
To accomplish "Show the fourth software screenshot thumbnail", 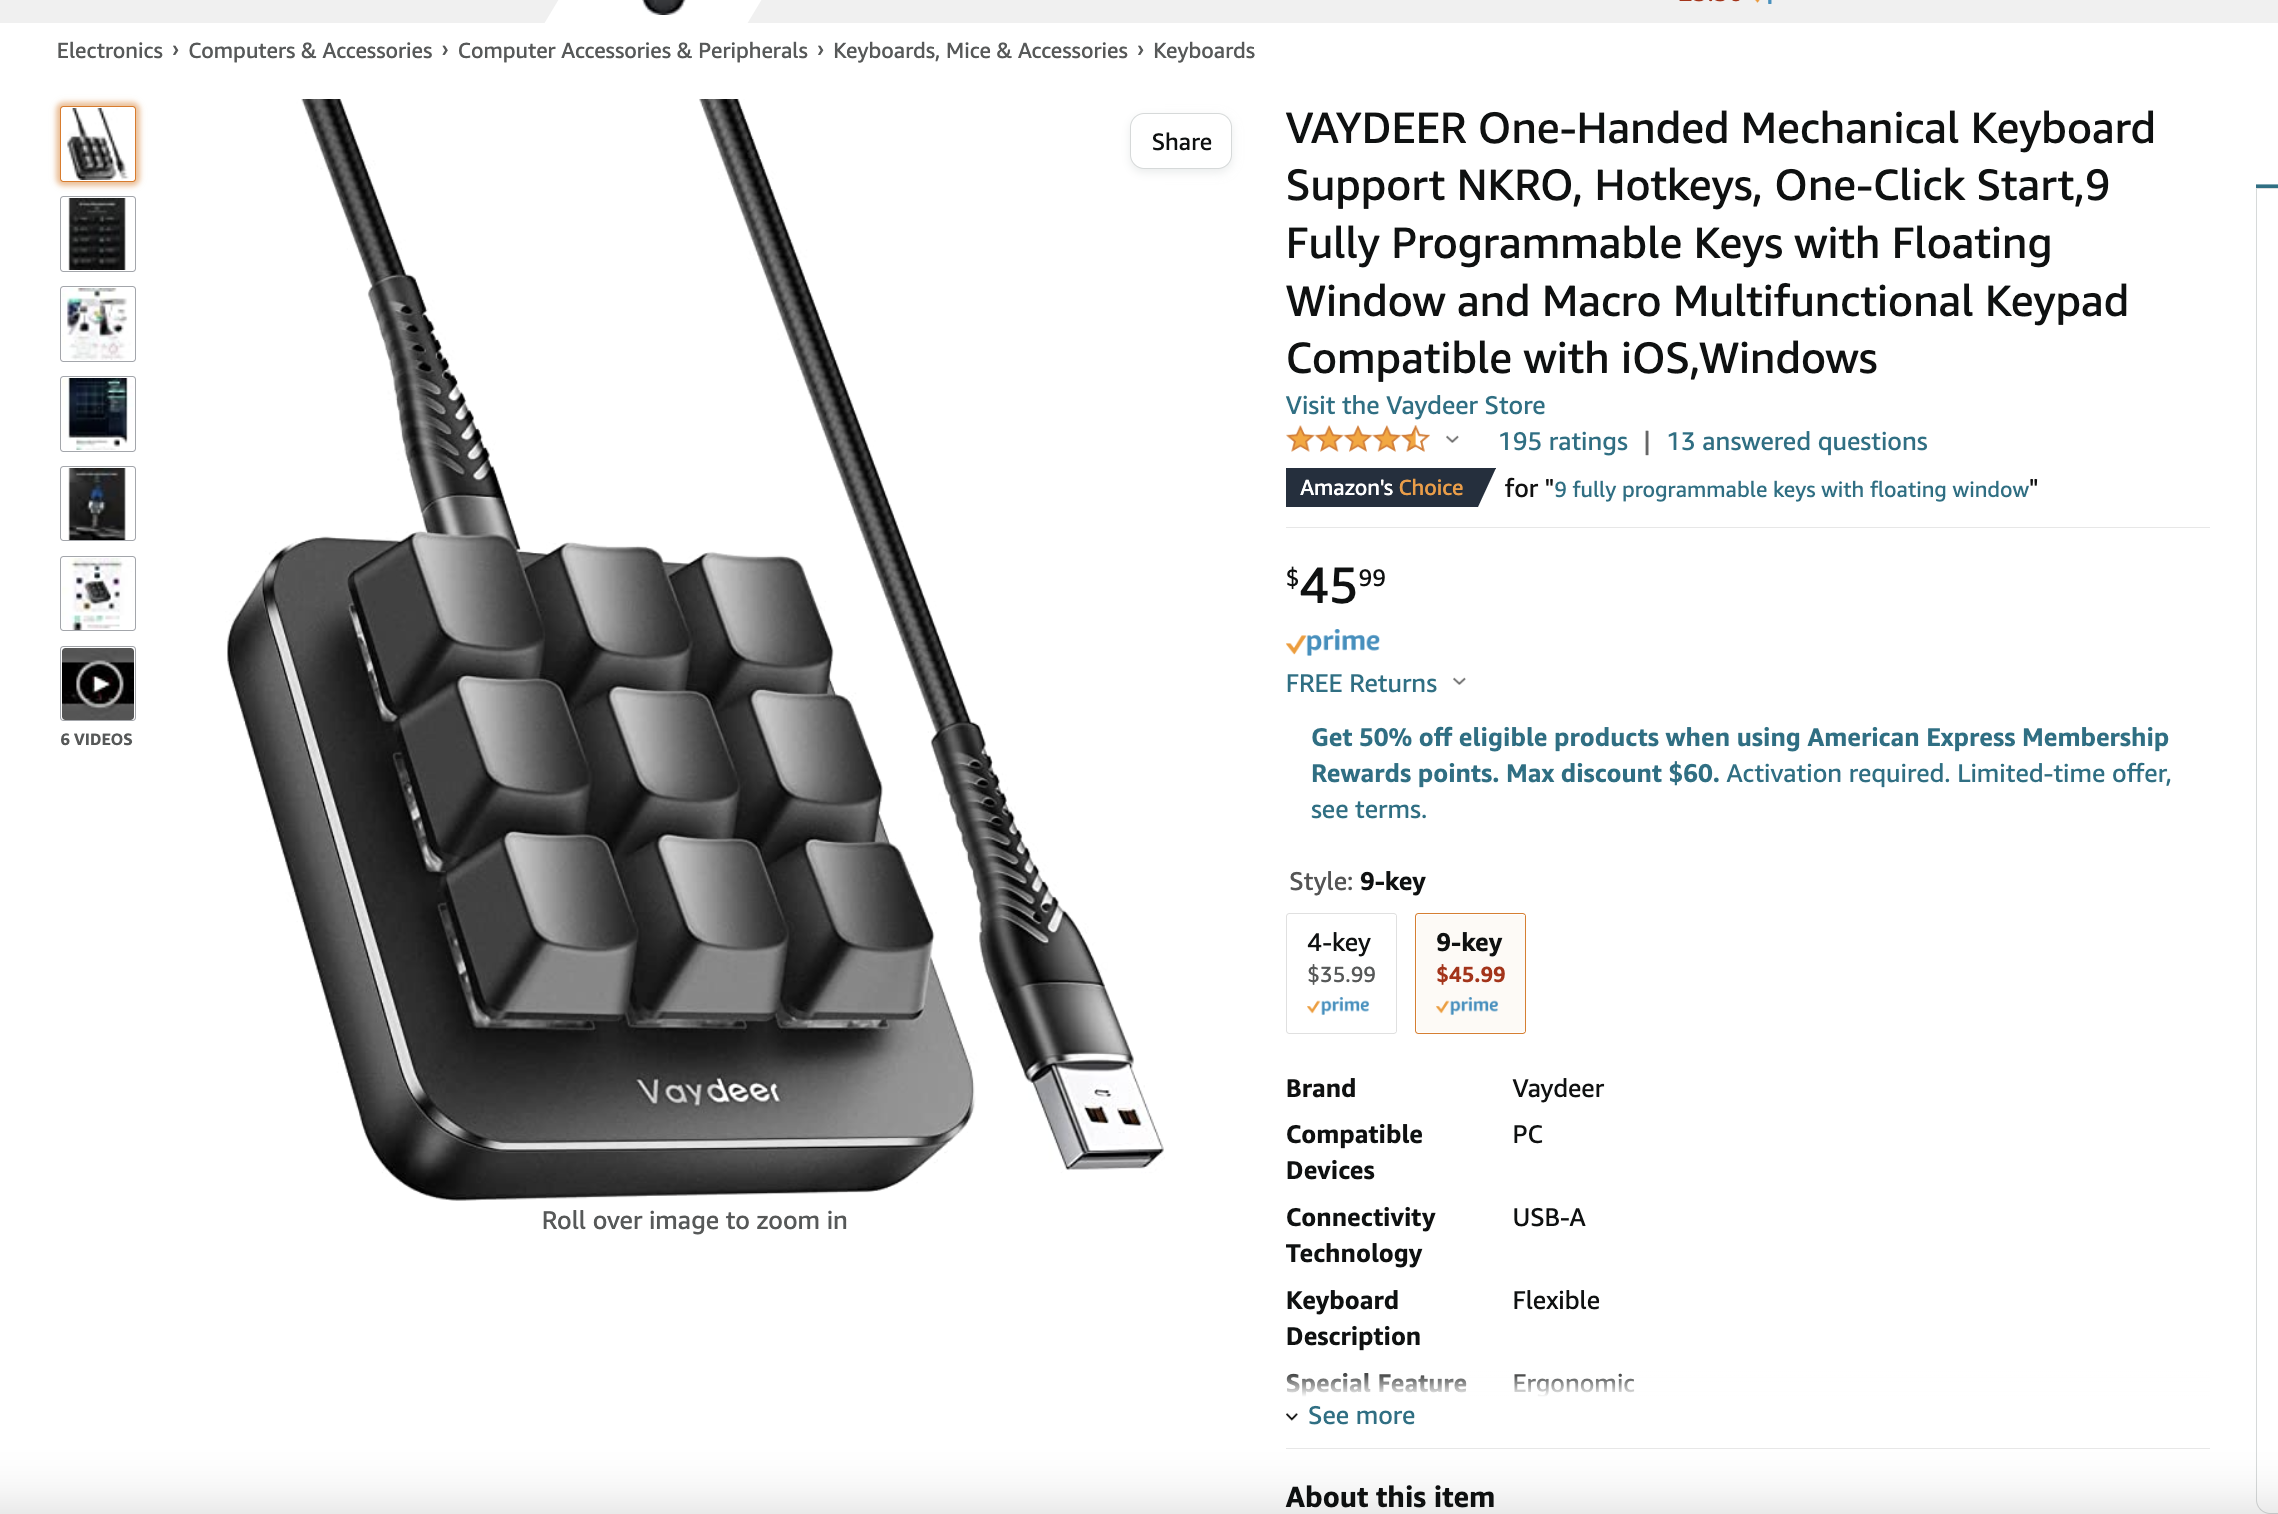I will [98, 414].
